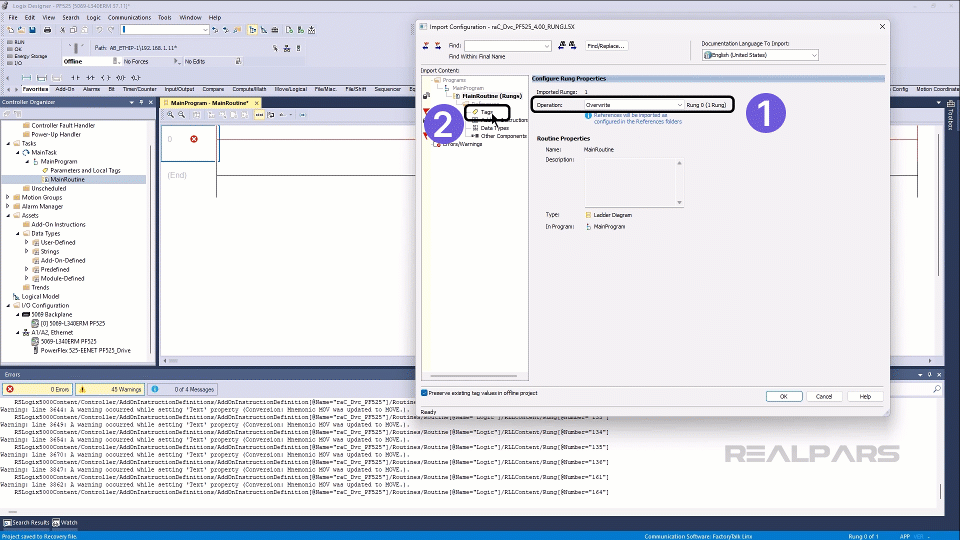Open the Tools menu
Screen dimensions: 960x540
tap(165, 18)
